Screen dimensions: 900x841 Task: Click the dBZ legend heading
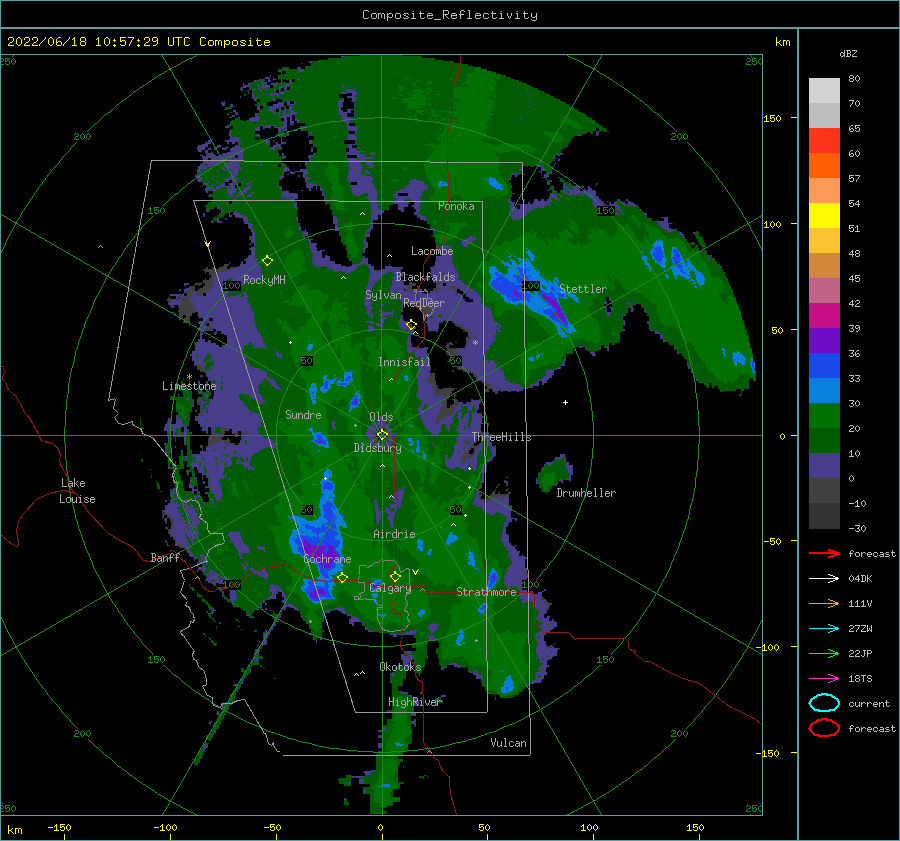[x=848, y=53]
